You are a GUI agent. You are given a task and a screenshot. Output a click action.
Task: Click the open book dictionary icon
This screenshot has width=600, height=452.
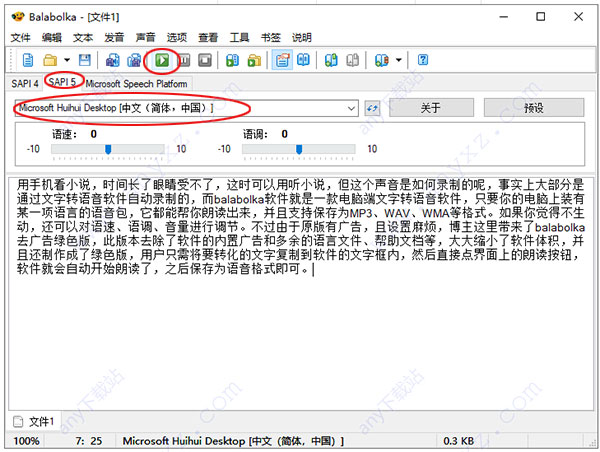pos(303,60)
